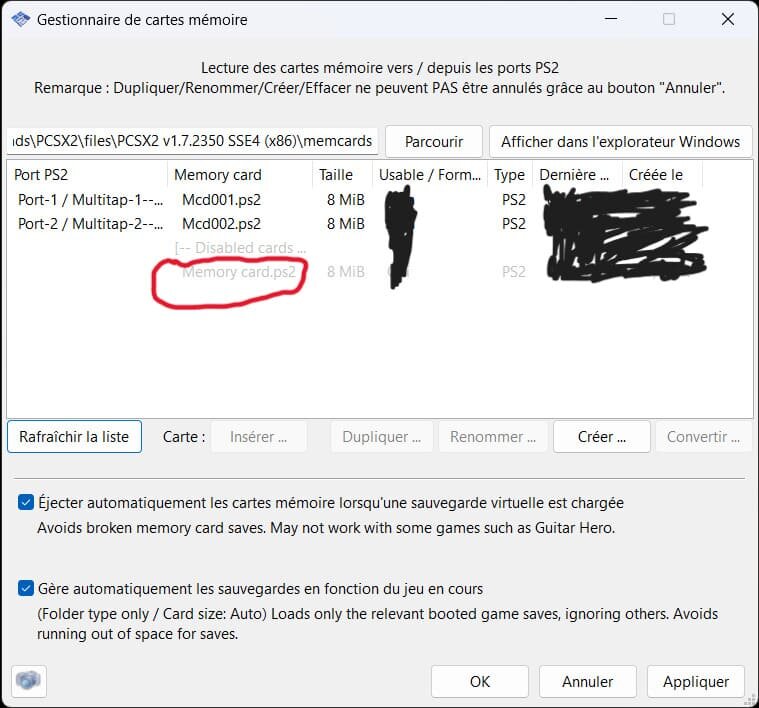
Task: Click Annuler to cancel changes
Action: click(587, 681)
